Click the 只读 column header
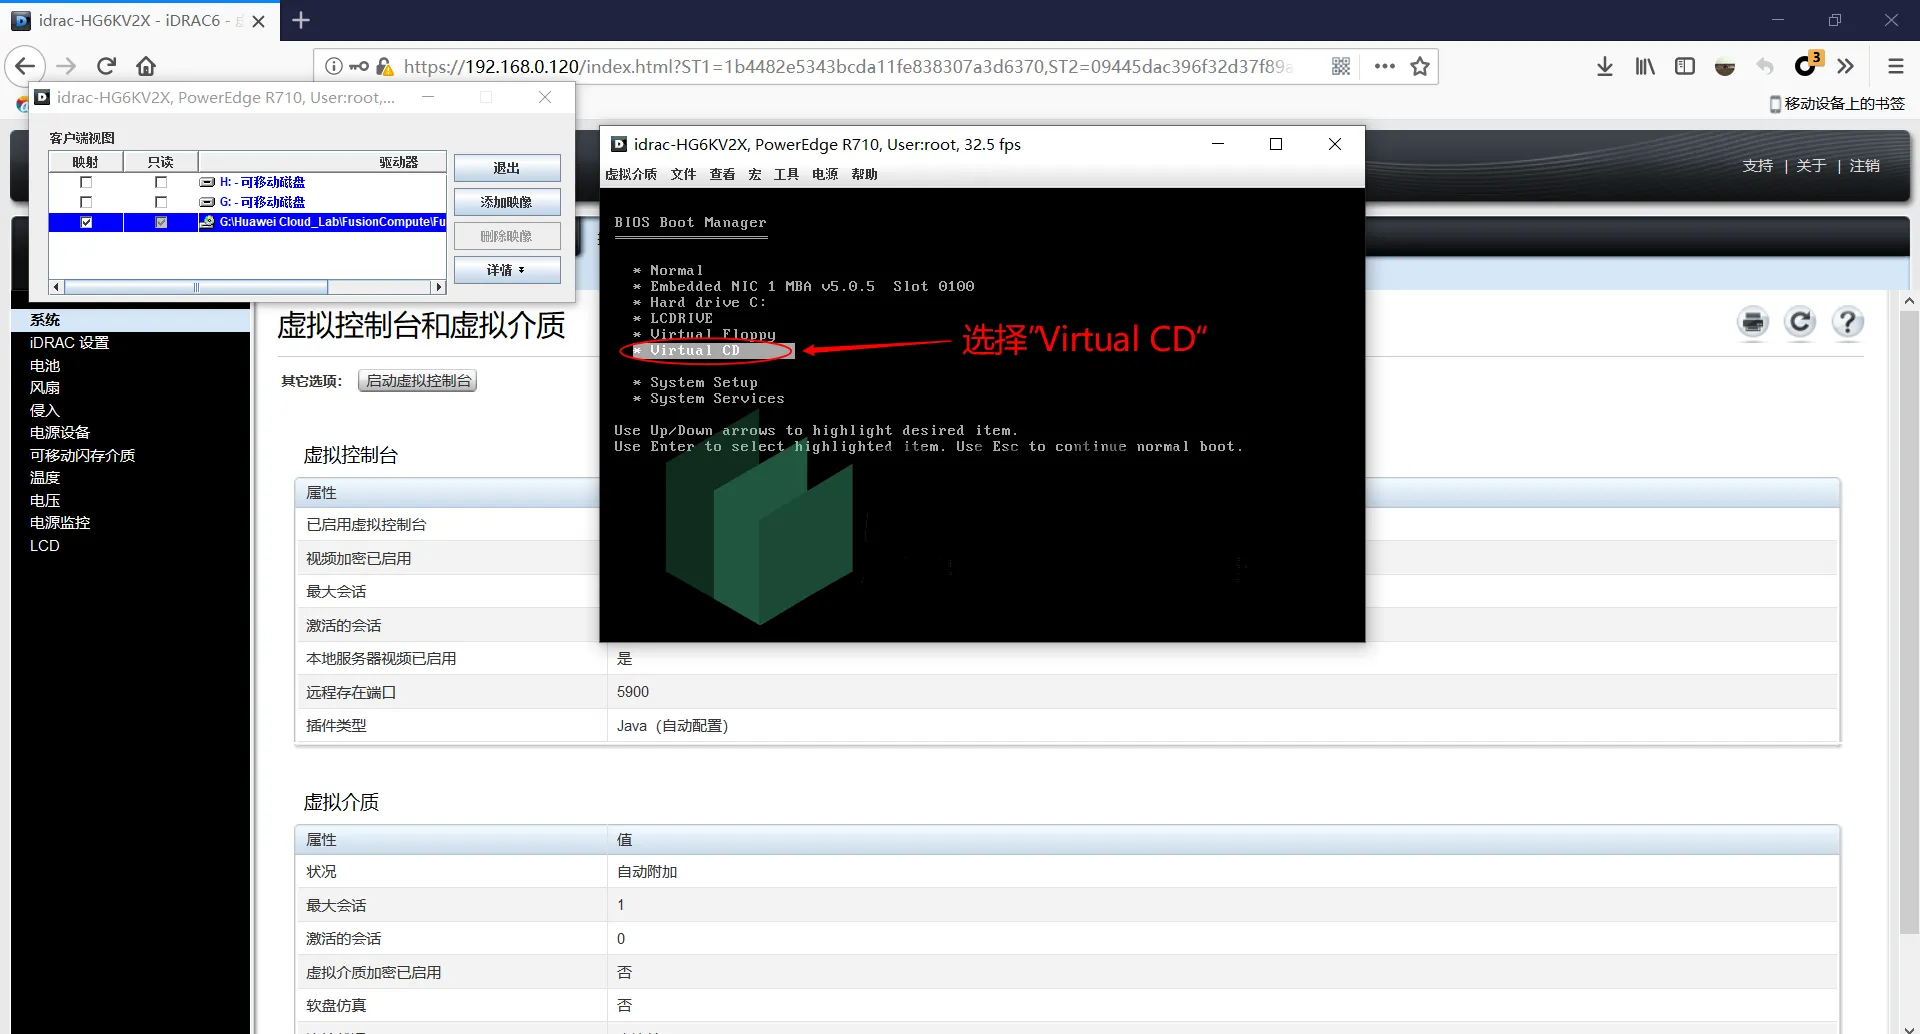 coord(161,162)
